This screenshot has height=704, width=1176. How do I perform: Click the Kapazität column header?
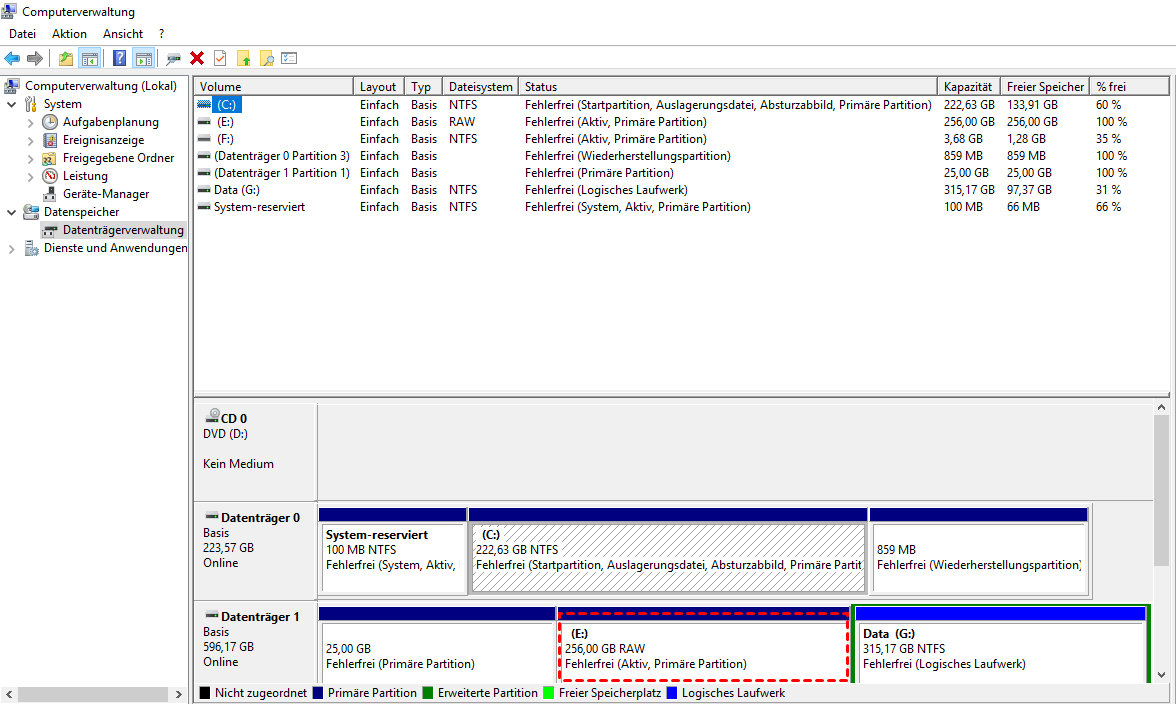967,87
